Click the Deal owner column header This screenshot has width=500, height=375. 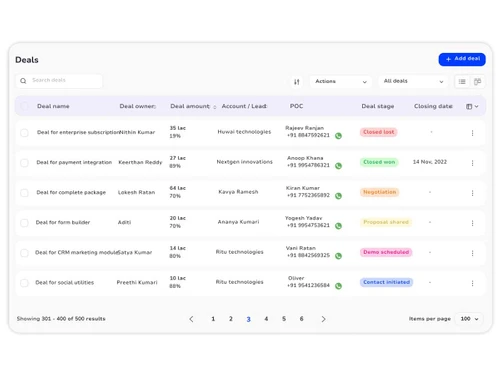point(138,106)
